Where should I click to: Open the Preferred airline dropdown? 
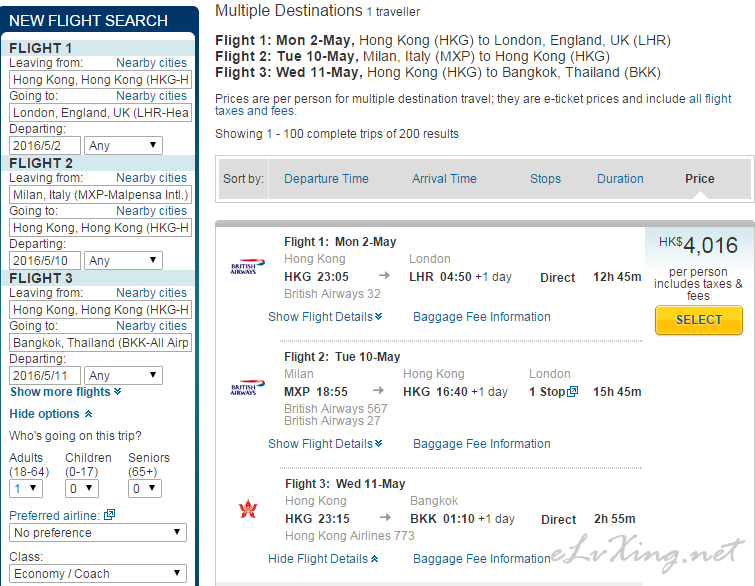pos(98,533)
